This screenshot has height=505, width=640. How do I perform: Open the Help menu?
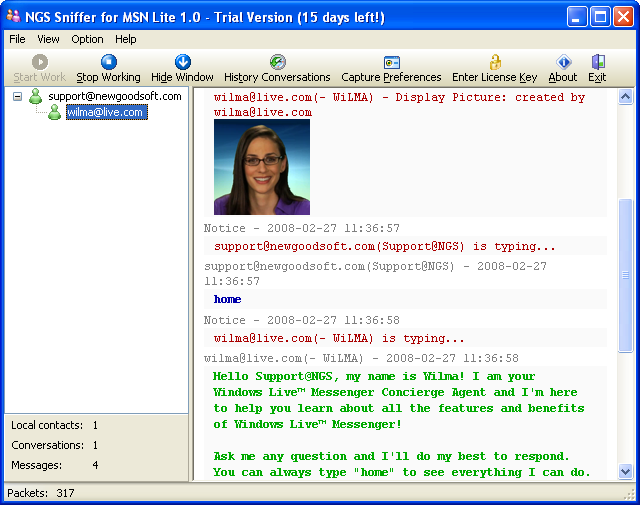pos(125,39)
